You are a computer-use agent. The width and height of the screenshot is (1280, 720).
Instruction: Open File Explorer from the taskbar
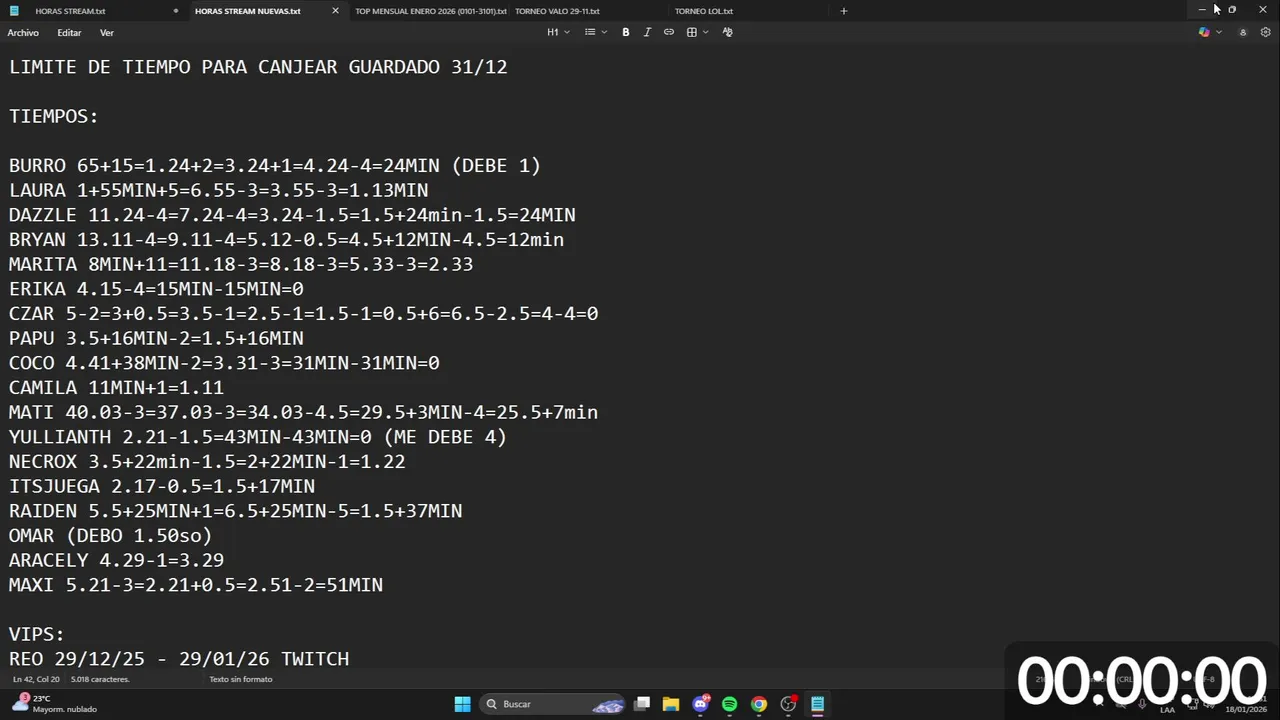(670, 704)
